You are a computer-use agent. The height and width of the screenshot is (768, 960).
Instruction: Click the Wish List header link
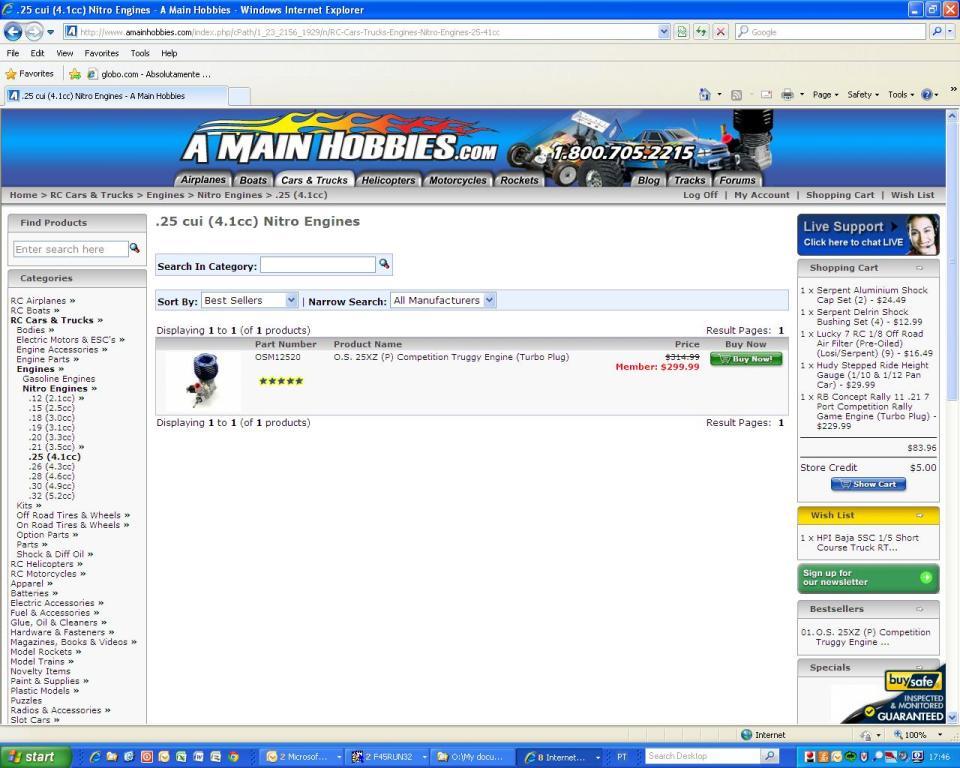pyautogui.click(x=912, y=195)
